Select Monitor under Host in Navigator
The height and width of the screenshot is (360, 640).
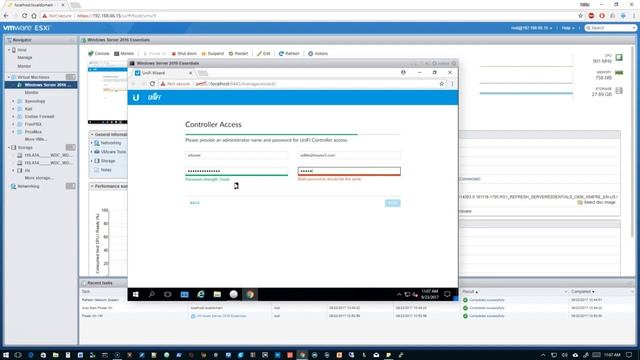[x=24, y=66]
